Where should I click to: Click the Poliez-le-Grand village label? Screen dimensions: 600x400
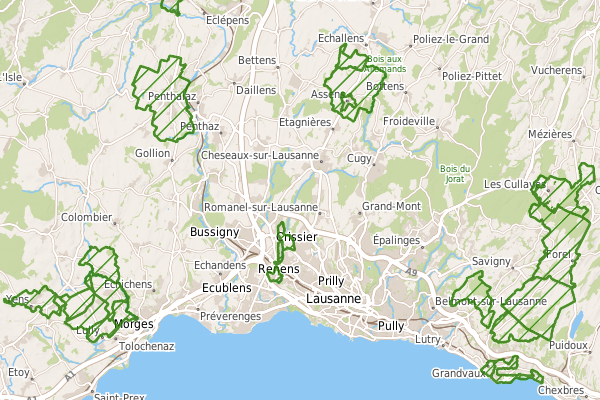coord(451,39)
